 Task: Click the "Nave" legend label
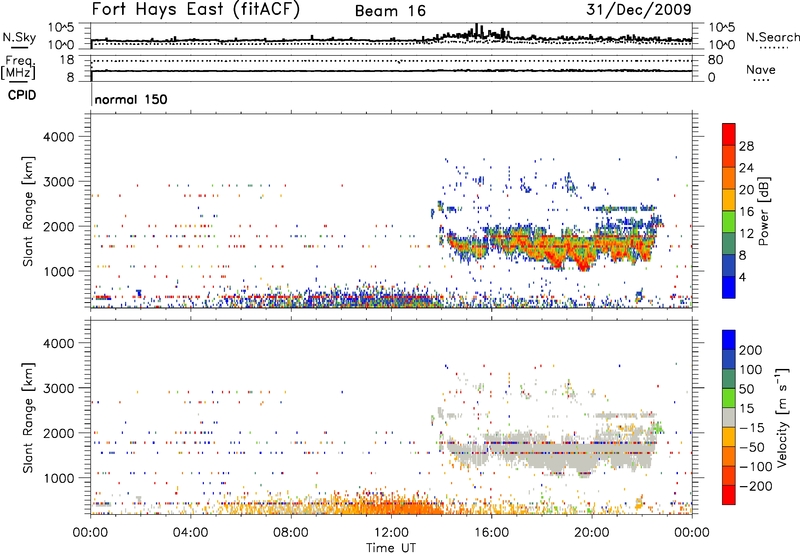pos(761,70)
